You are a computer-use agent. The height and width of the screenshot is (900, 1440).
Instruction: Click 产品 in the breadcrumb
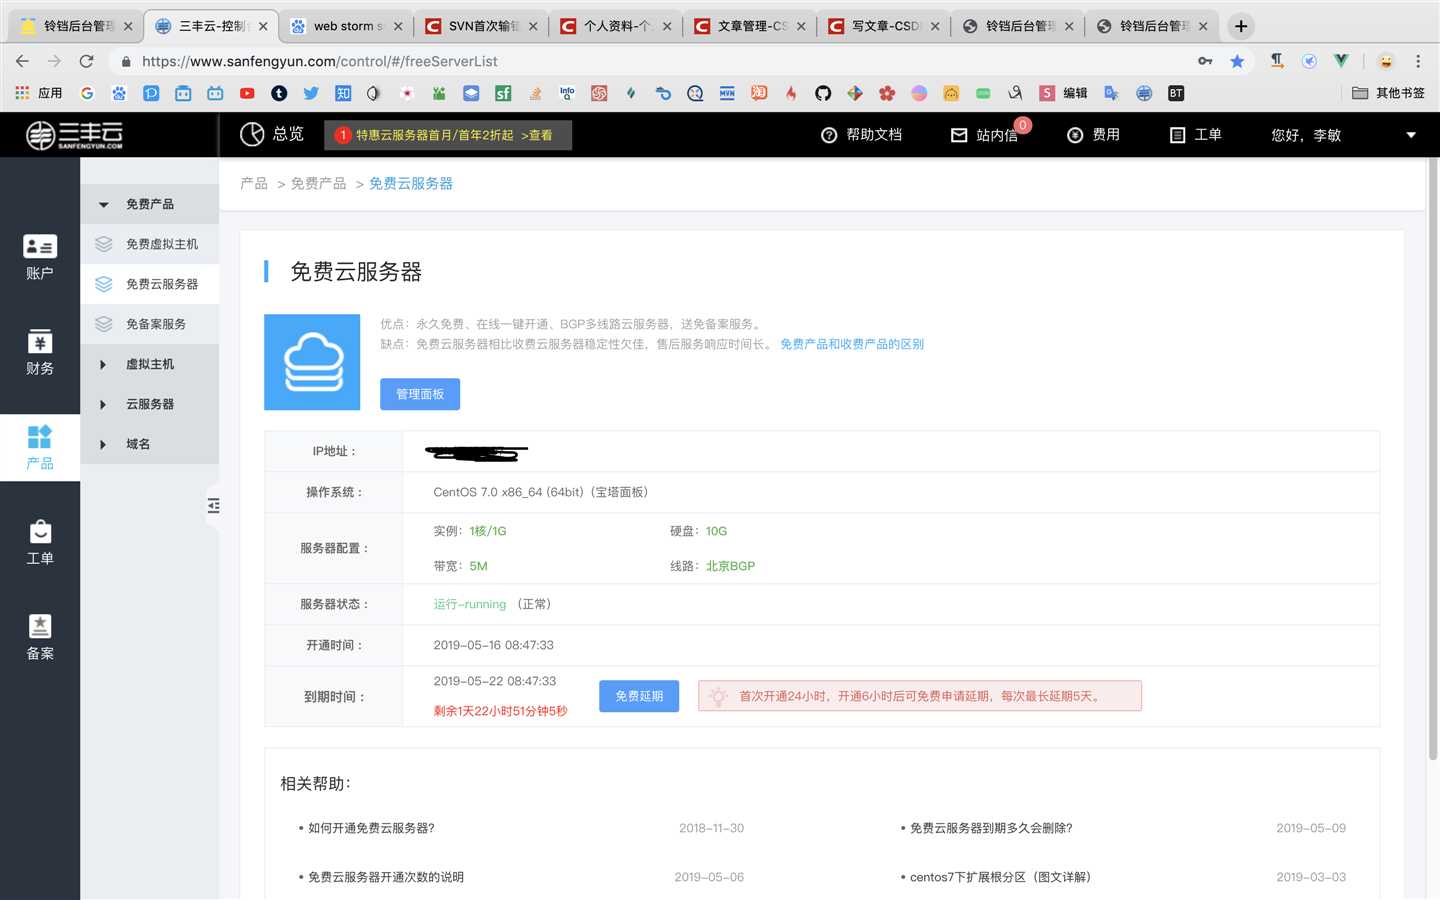(x=254, y=184)
